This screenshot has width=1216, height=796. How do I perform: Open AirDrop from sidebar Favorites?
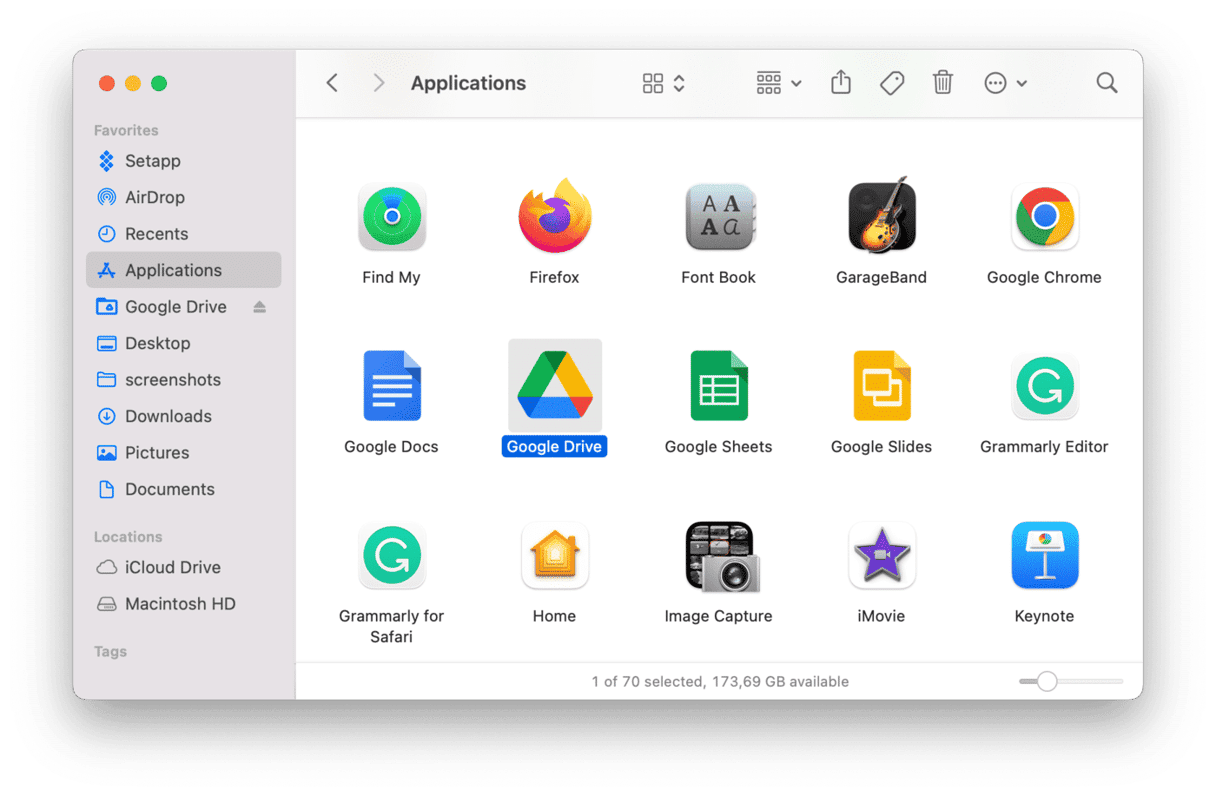click(x=154, y=197)
